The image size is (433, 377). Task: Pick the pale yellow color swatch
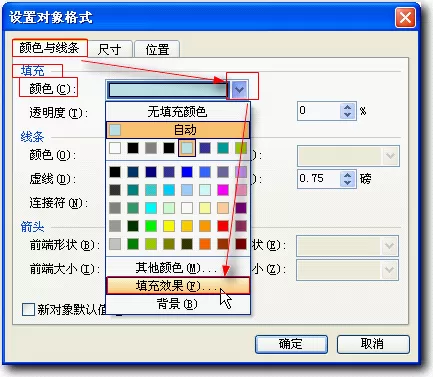coord(205,208)
